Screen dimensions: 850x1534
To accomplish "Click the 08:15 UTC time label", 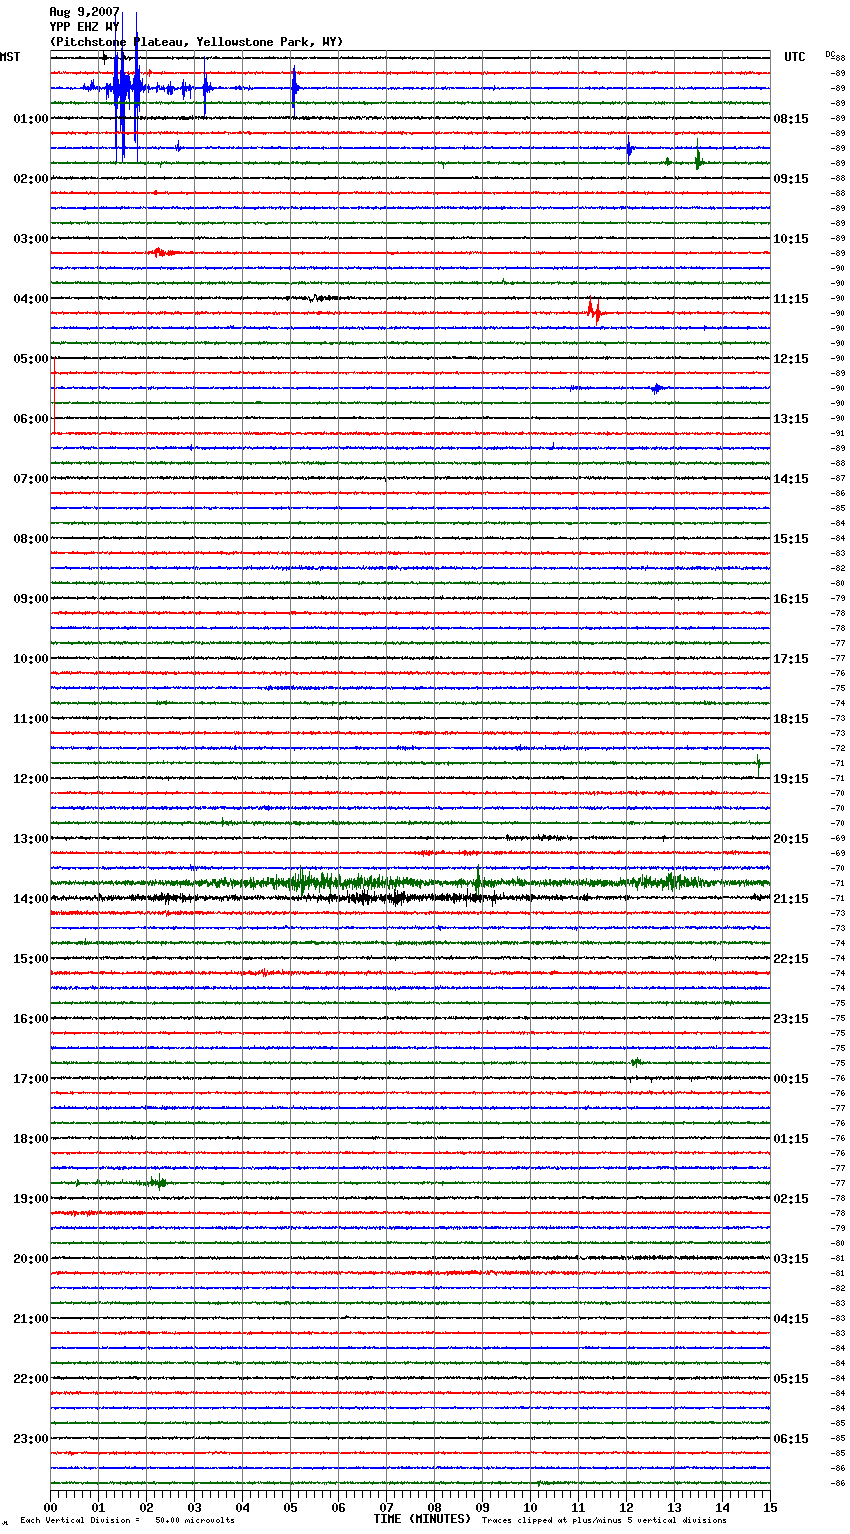I will (791, 118).
